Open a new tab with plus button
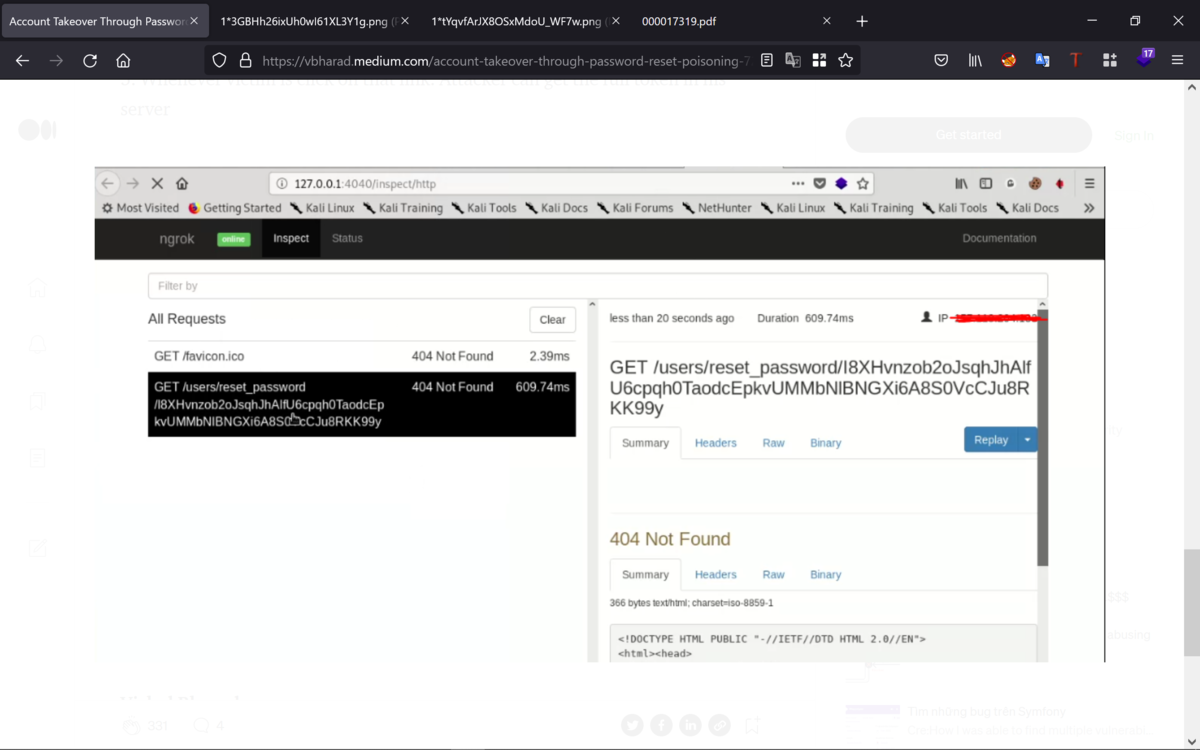The height and width of the screenshot is (750, 1200). (x=862, y=21)
